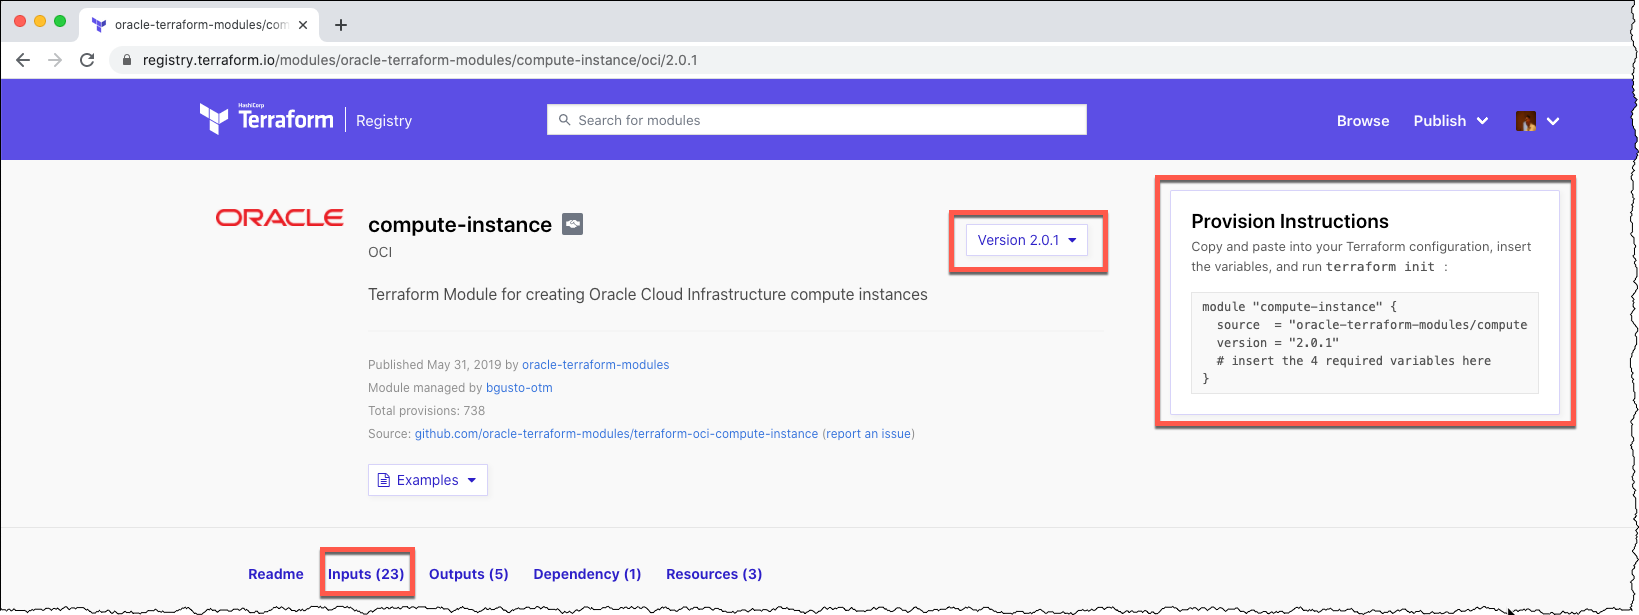This screenshot has height=615, width=1639.
Task: Click the OCI provider label
Action: 380,252
